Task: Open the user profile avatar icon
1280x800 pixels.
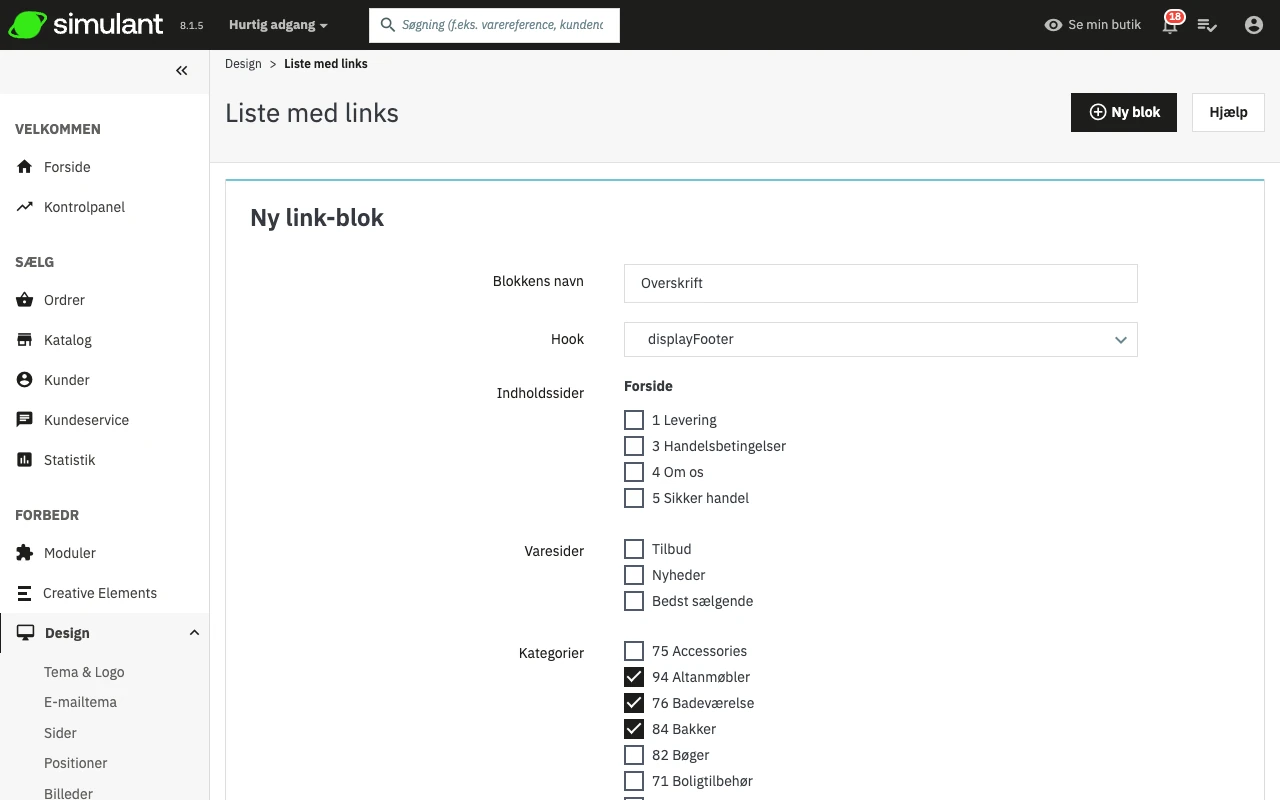Action: (1253, 25)
